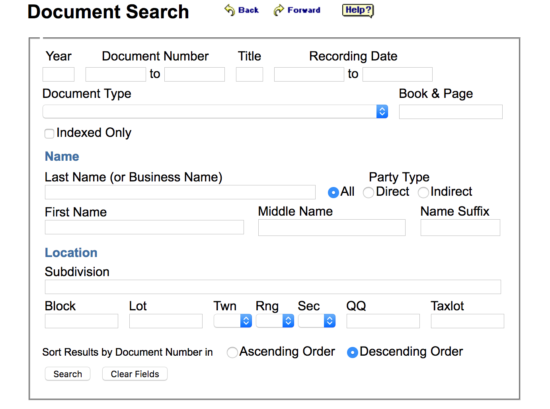Select the Direct party type
550x409 pixels.
(x=368, y=192)
